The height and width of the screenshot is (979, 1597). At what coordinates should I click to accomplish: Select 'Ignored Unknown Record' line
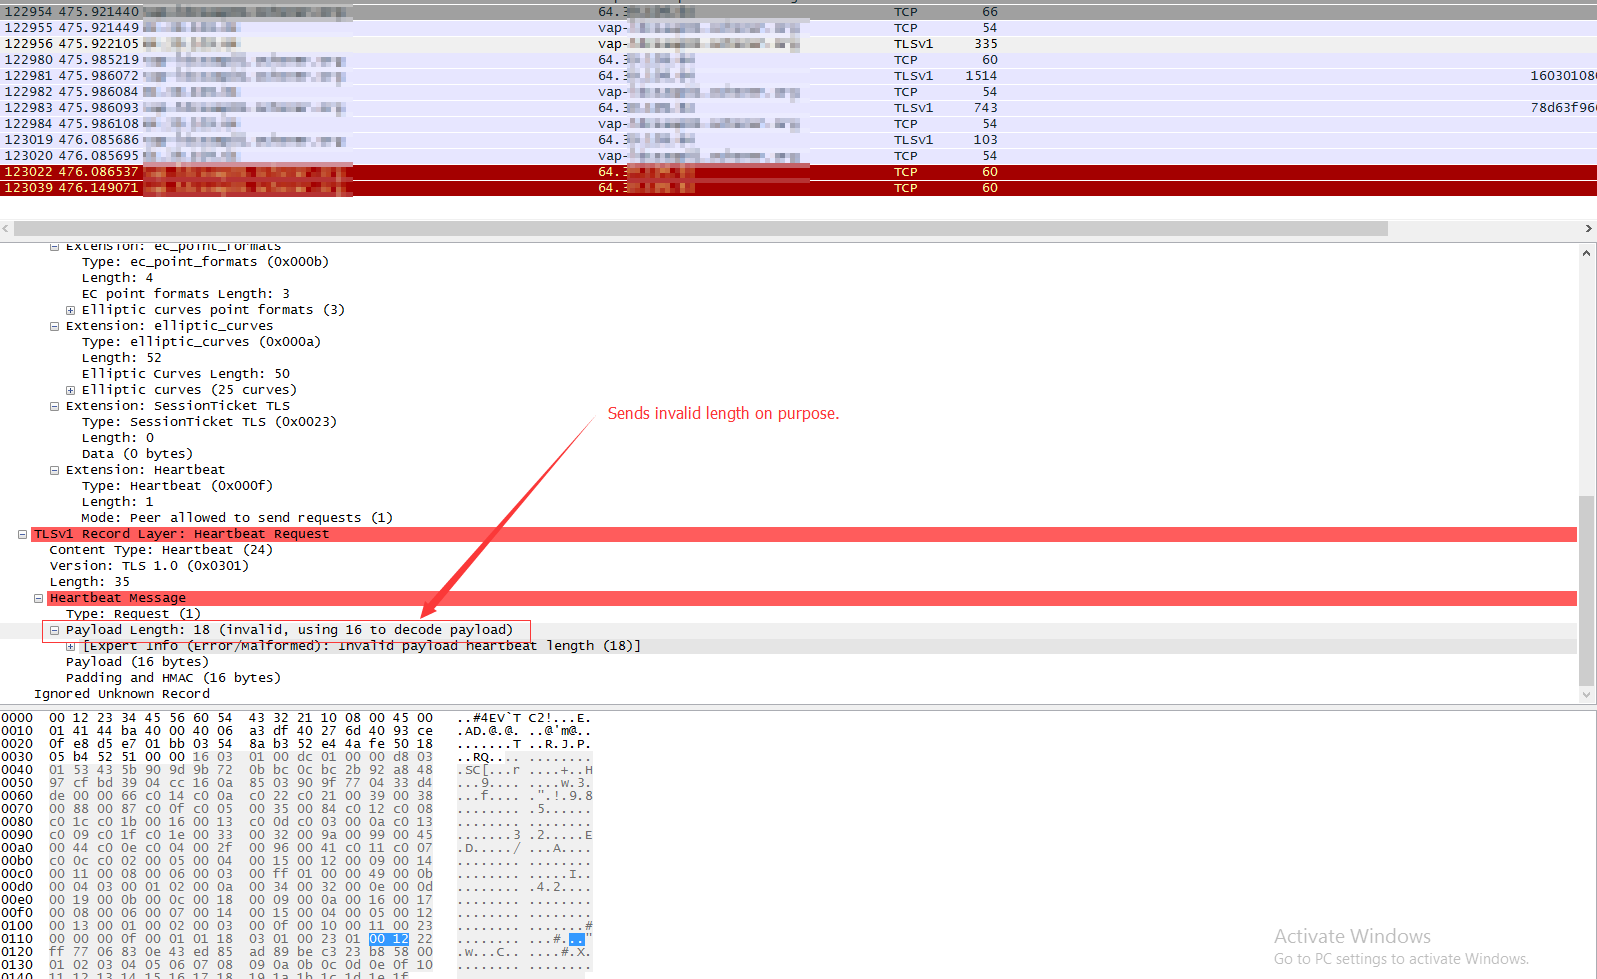[122, 694]
